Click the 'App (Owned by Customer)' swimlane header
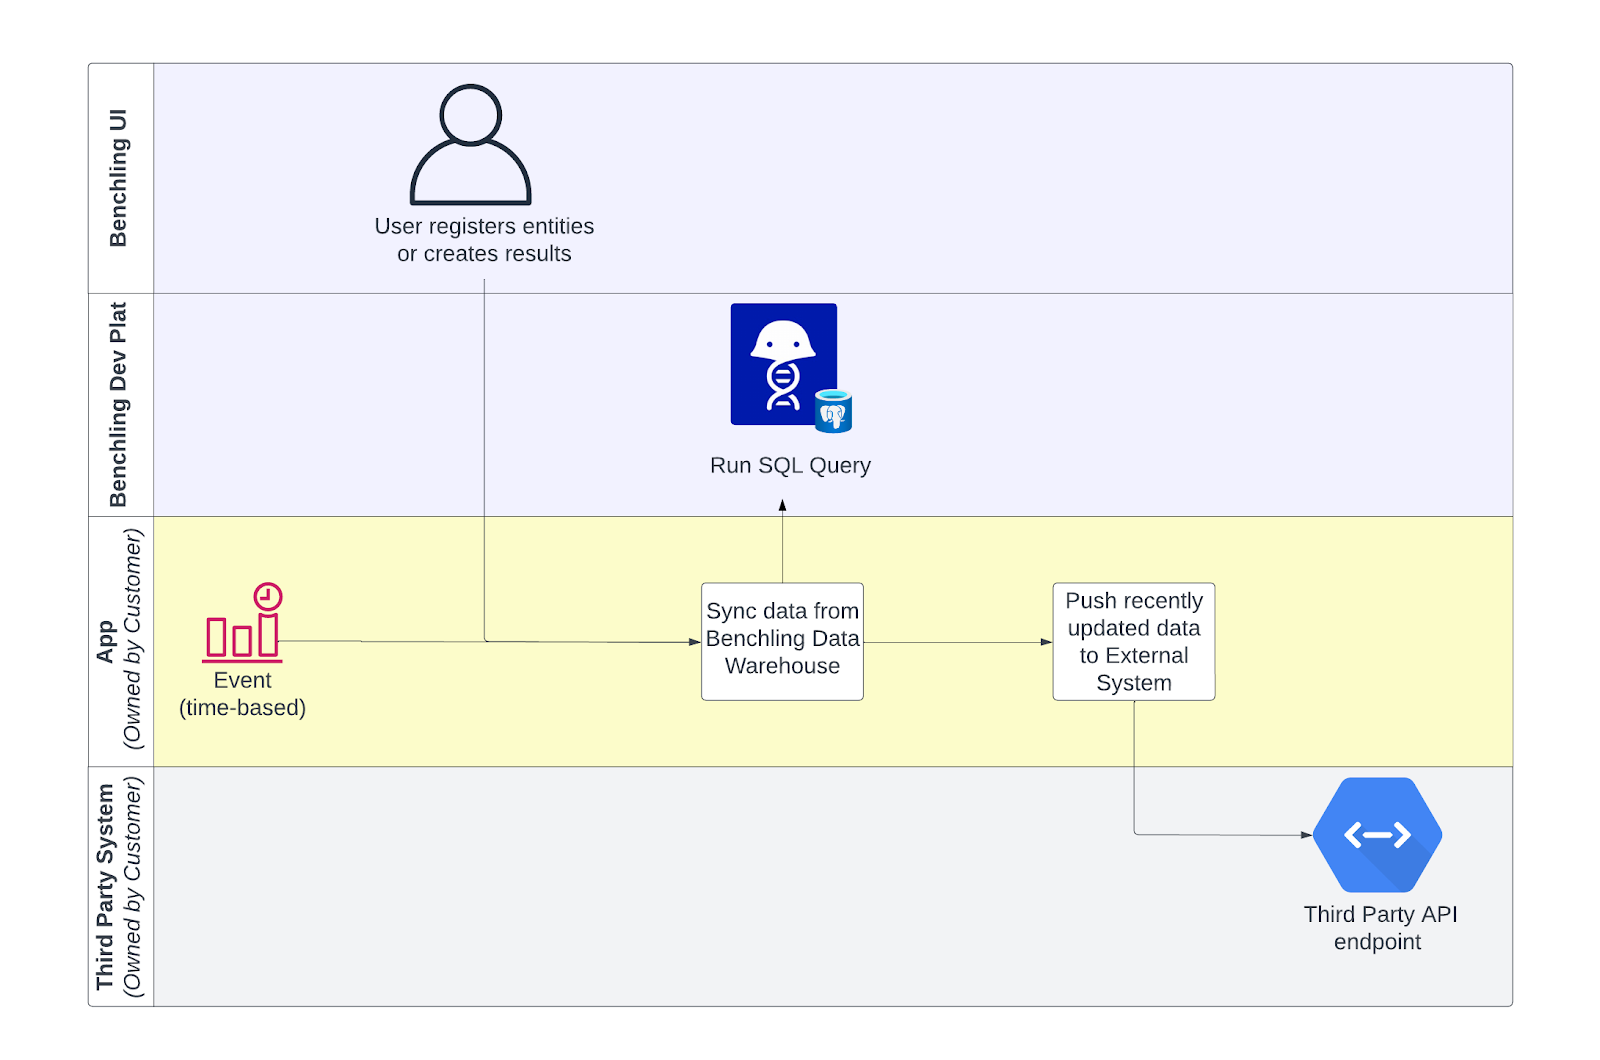This screenshot has width=1600, height=1060. point(121,641)
